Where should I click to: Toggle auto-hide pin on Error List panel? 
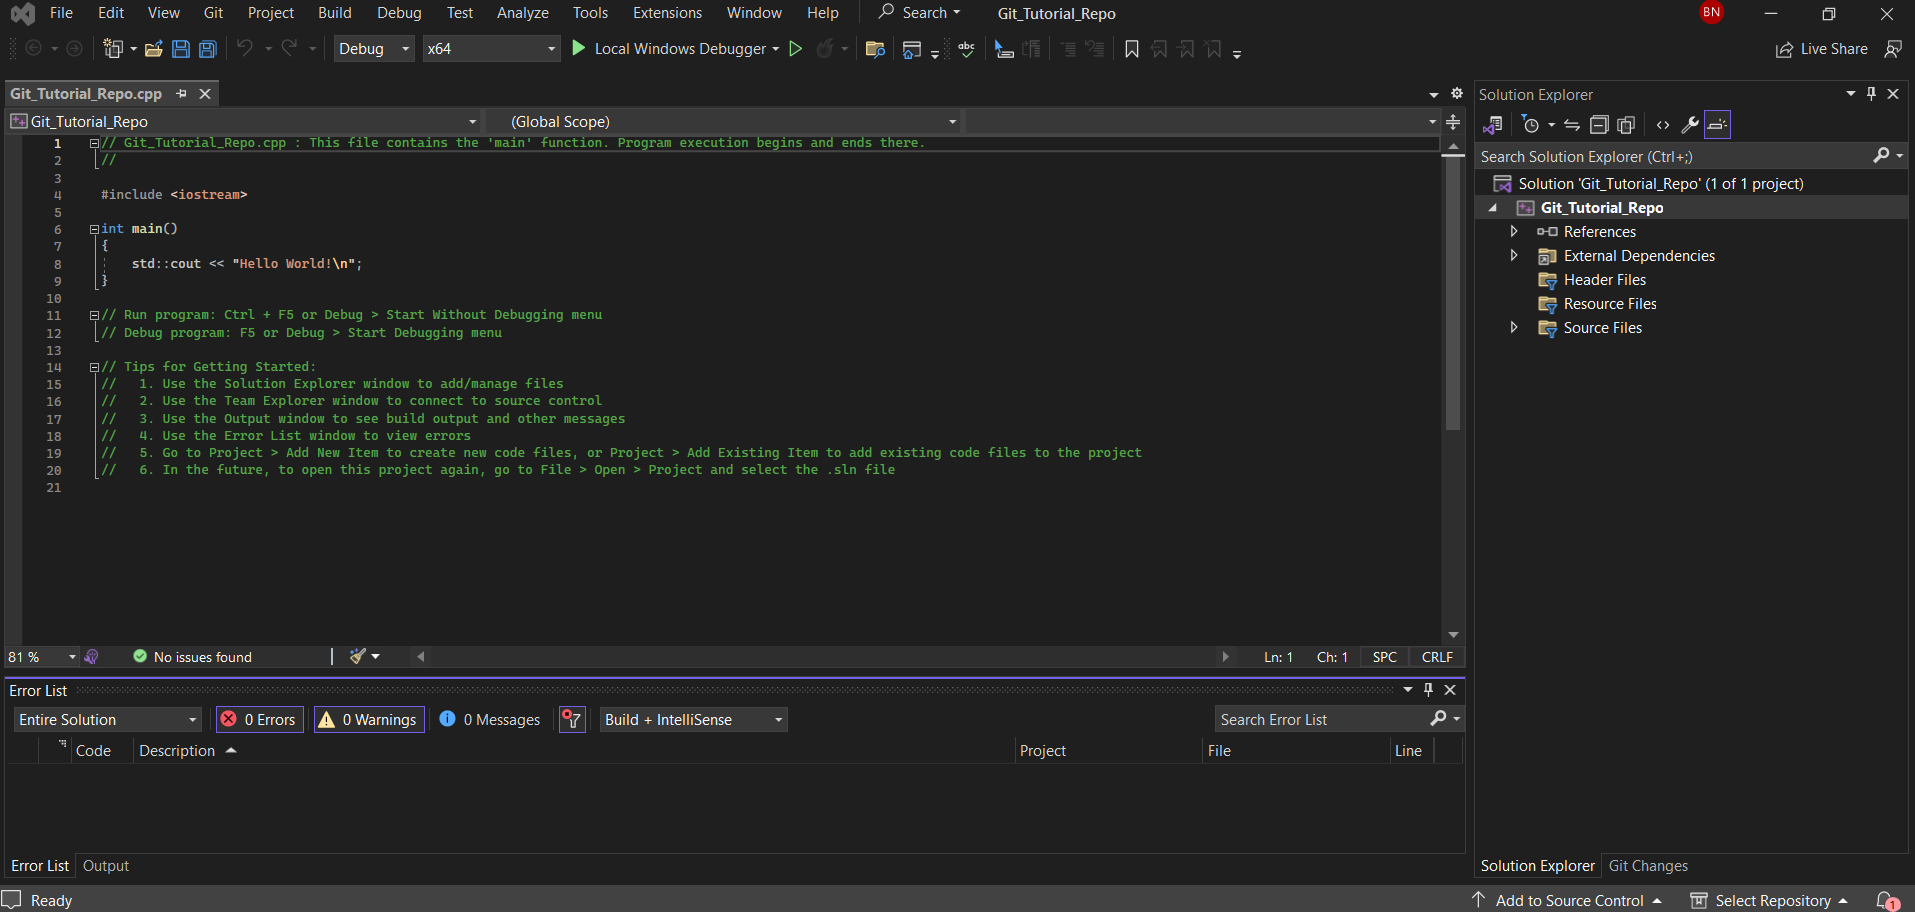[1429, 689]
